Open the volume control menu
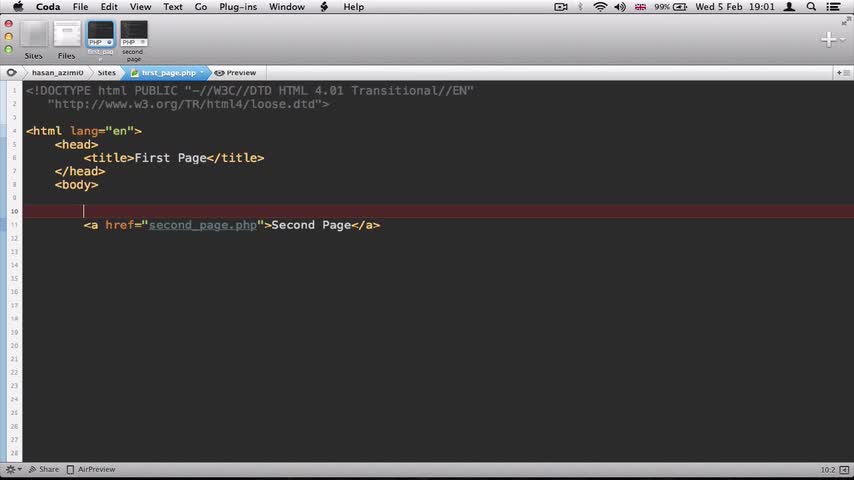Viewport: 854px width, 480px height. pyautogui.click(x=620, y=7)
